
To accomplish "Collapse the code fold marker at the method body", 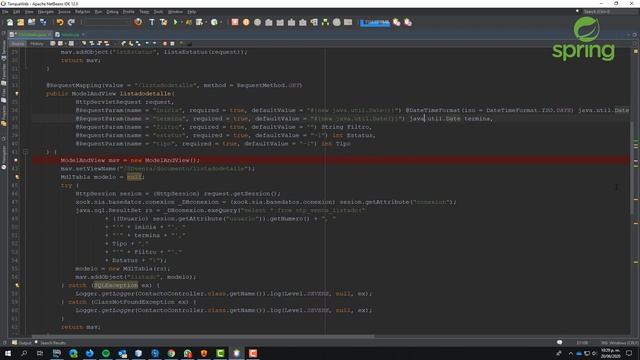I will (x=26, y=152).
